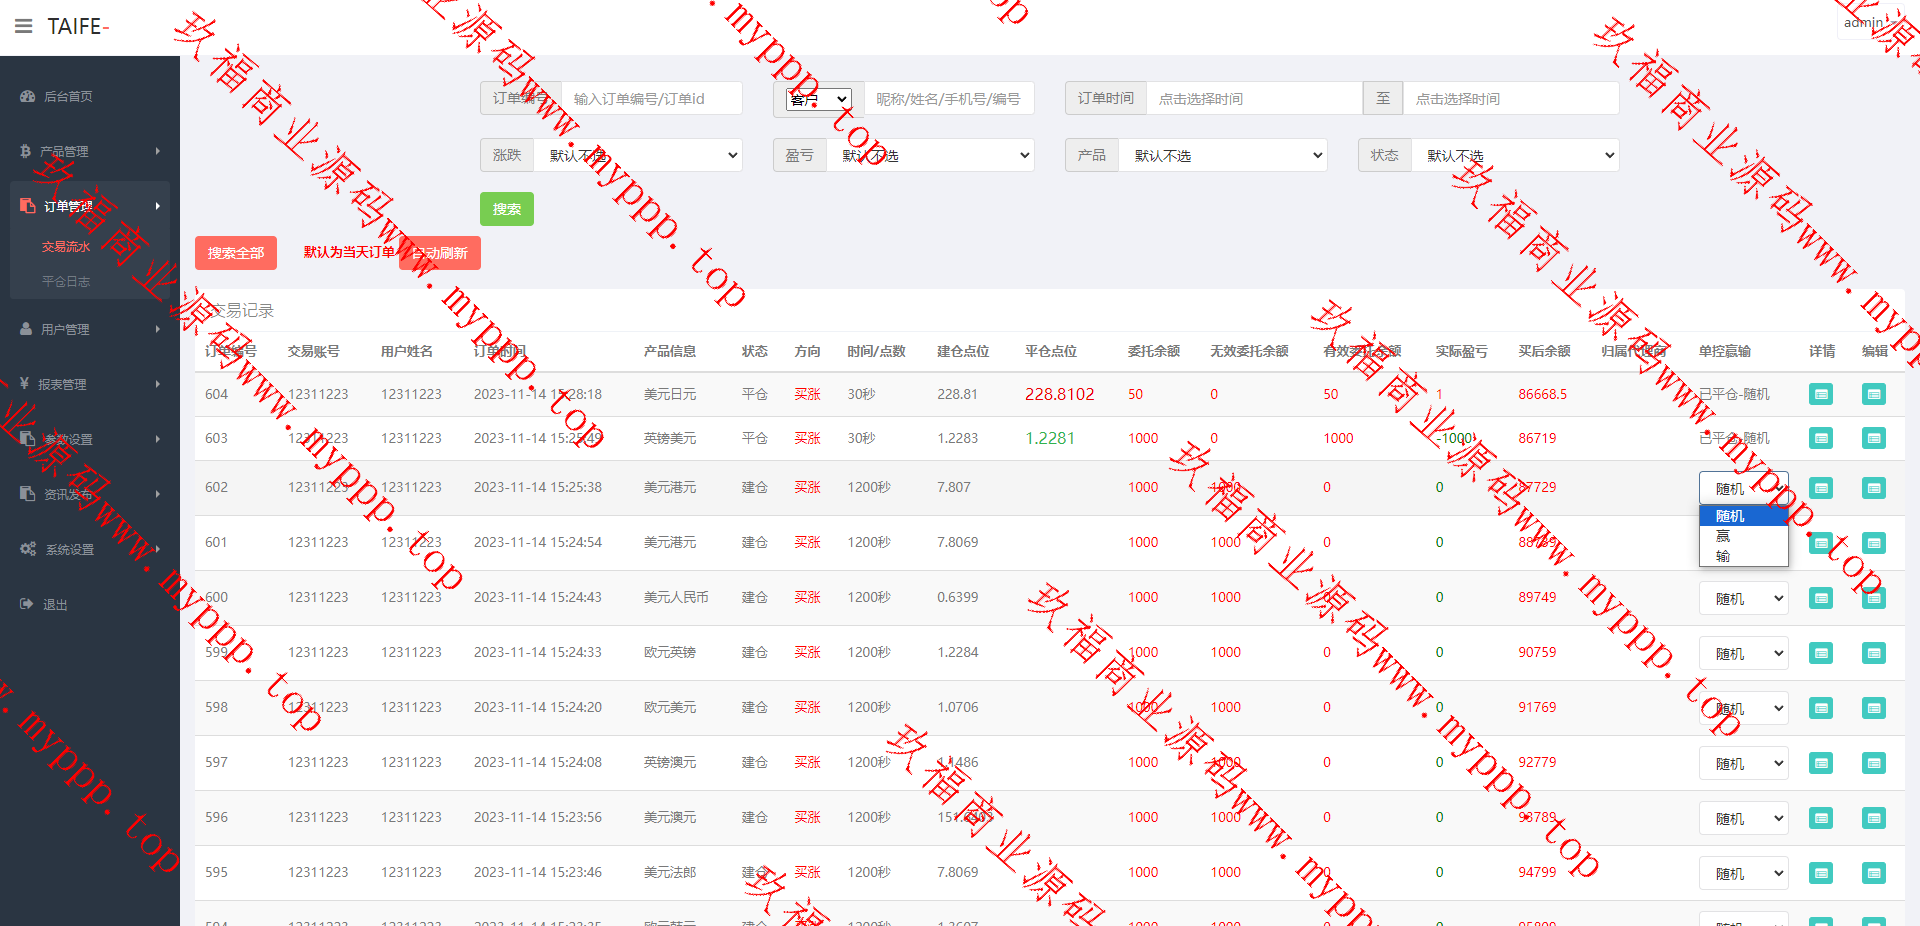Viewport: 1920px width, 926px height.
Task: Open edit icon for order 602
Action: tap(1874, 488)
